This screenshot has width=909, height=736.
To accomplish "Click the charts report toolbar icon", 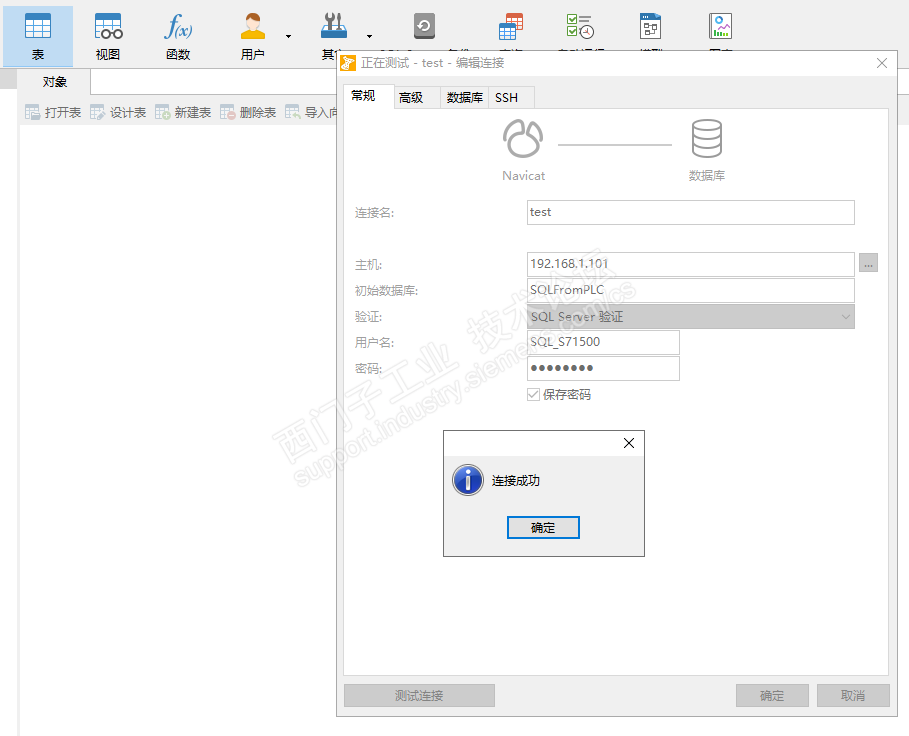I will coord(721,27).
